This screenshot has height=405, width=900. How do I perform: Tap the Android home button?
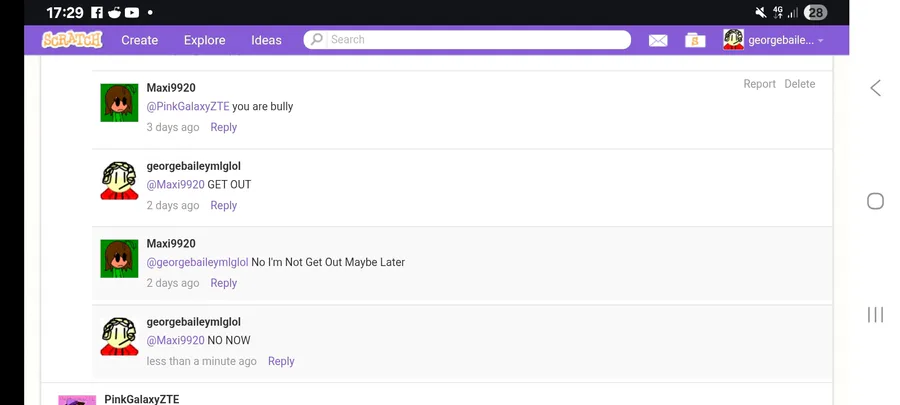[875, 201]
